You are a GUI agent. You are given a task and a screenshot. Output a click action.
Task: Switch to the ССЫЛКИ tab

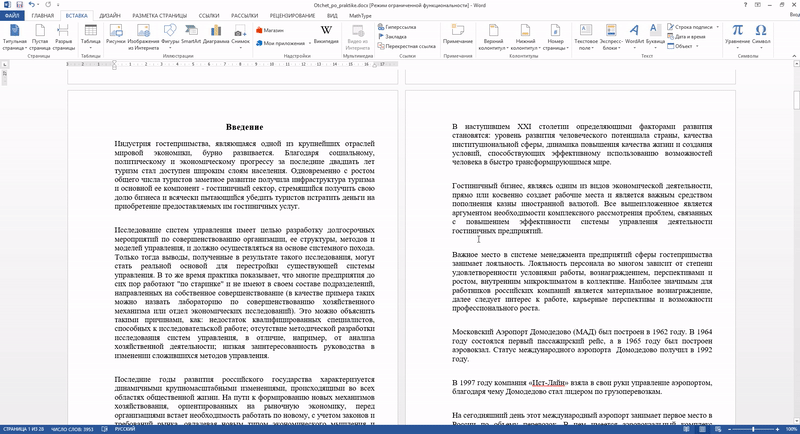pyautogui.click(x=209, y=16)
